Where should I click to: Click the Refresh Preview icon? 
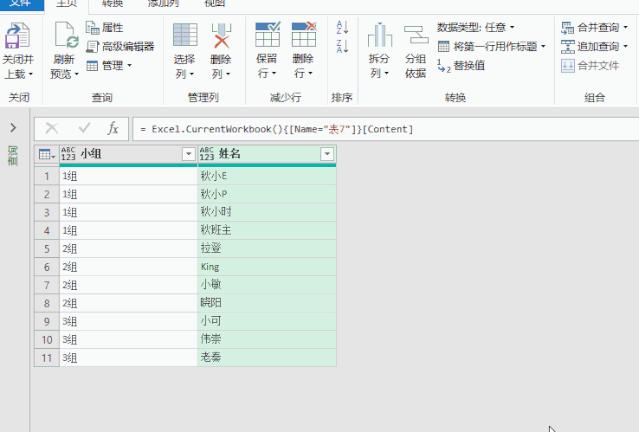(x=66, y=36)
